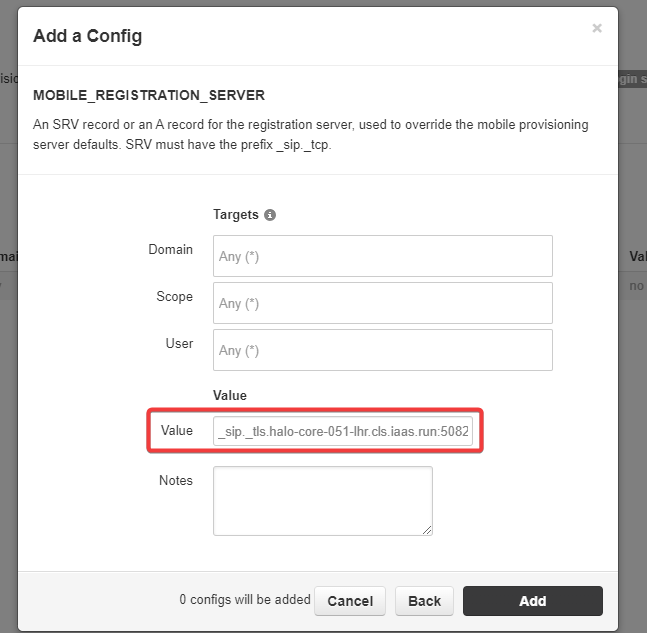Image resolution: width=647 pixels, height=633 pixels.
Task: Click the Scope field label
Action: [174, 296]
